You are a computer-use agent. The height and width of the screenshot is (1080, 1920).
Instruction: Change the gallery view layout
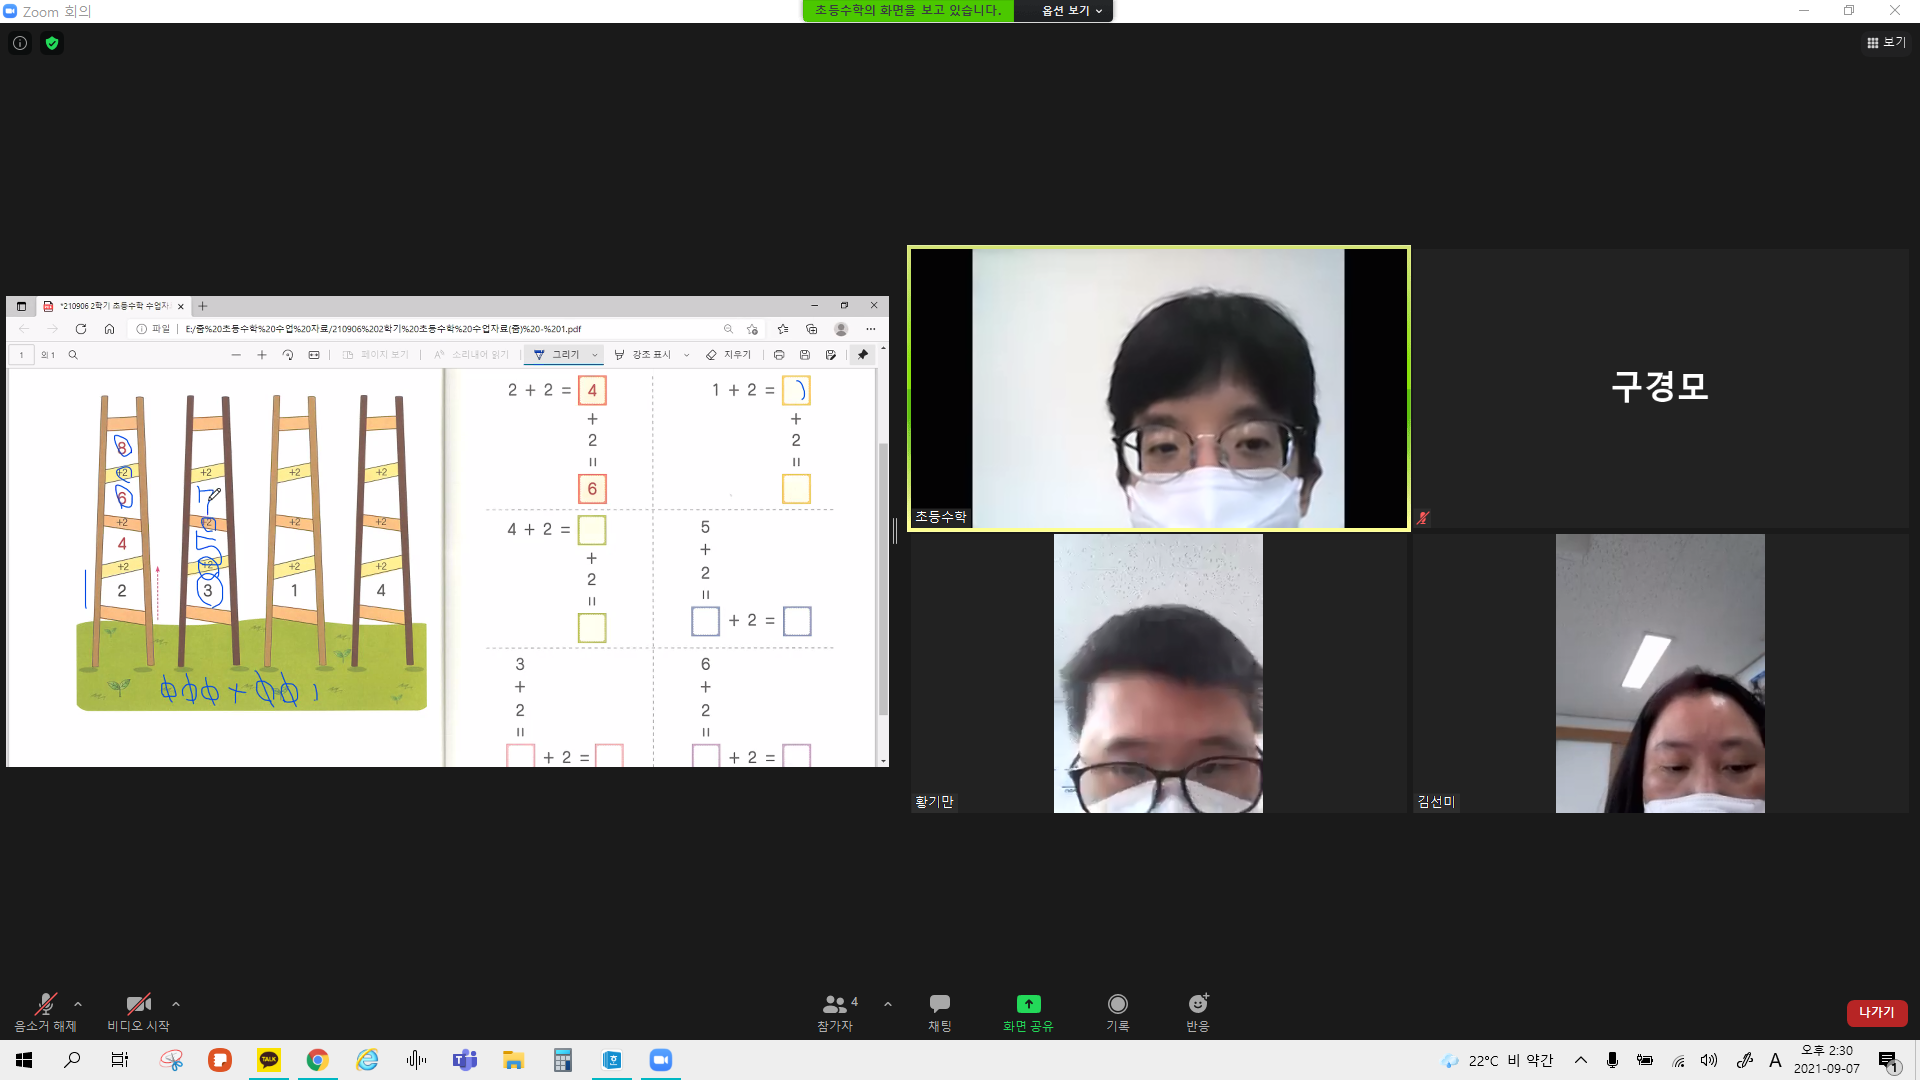[1886, 42]
